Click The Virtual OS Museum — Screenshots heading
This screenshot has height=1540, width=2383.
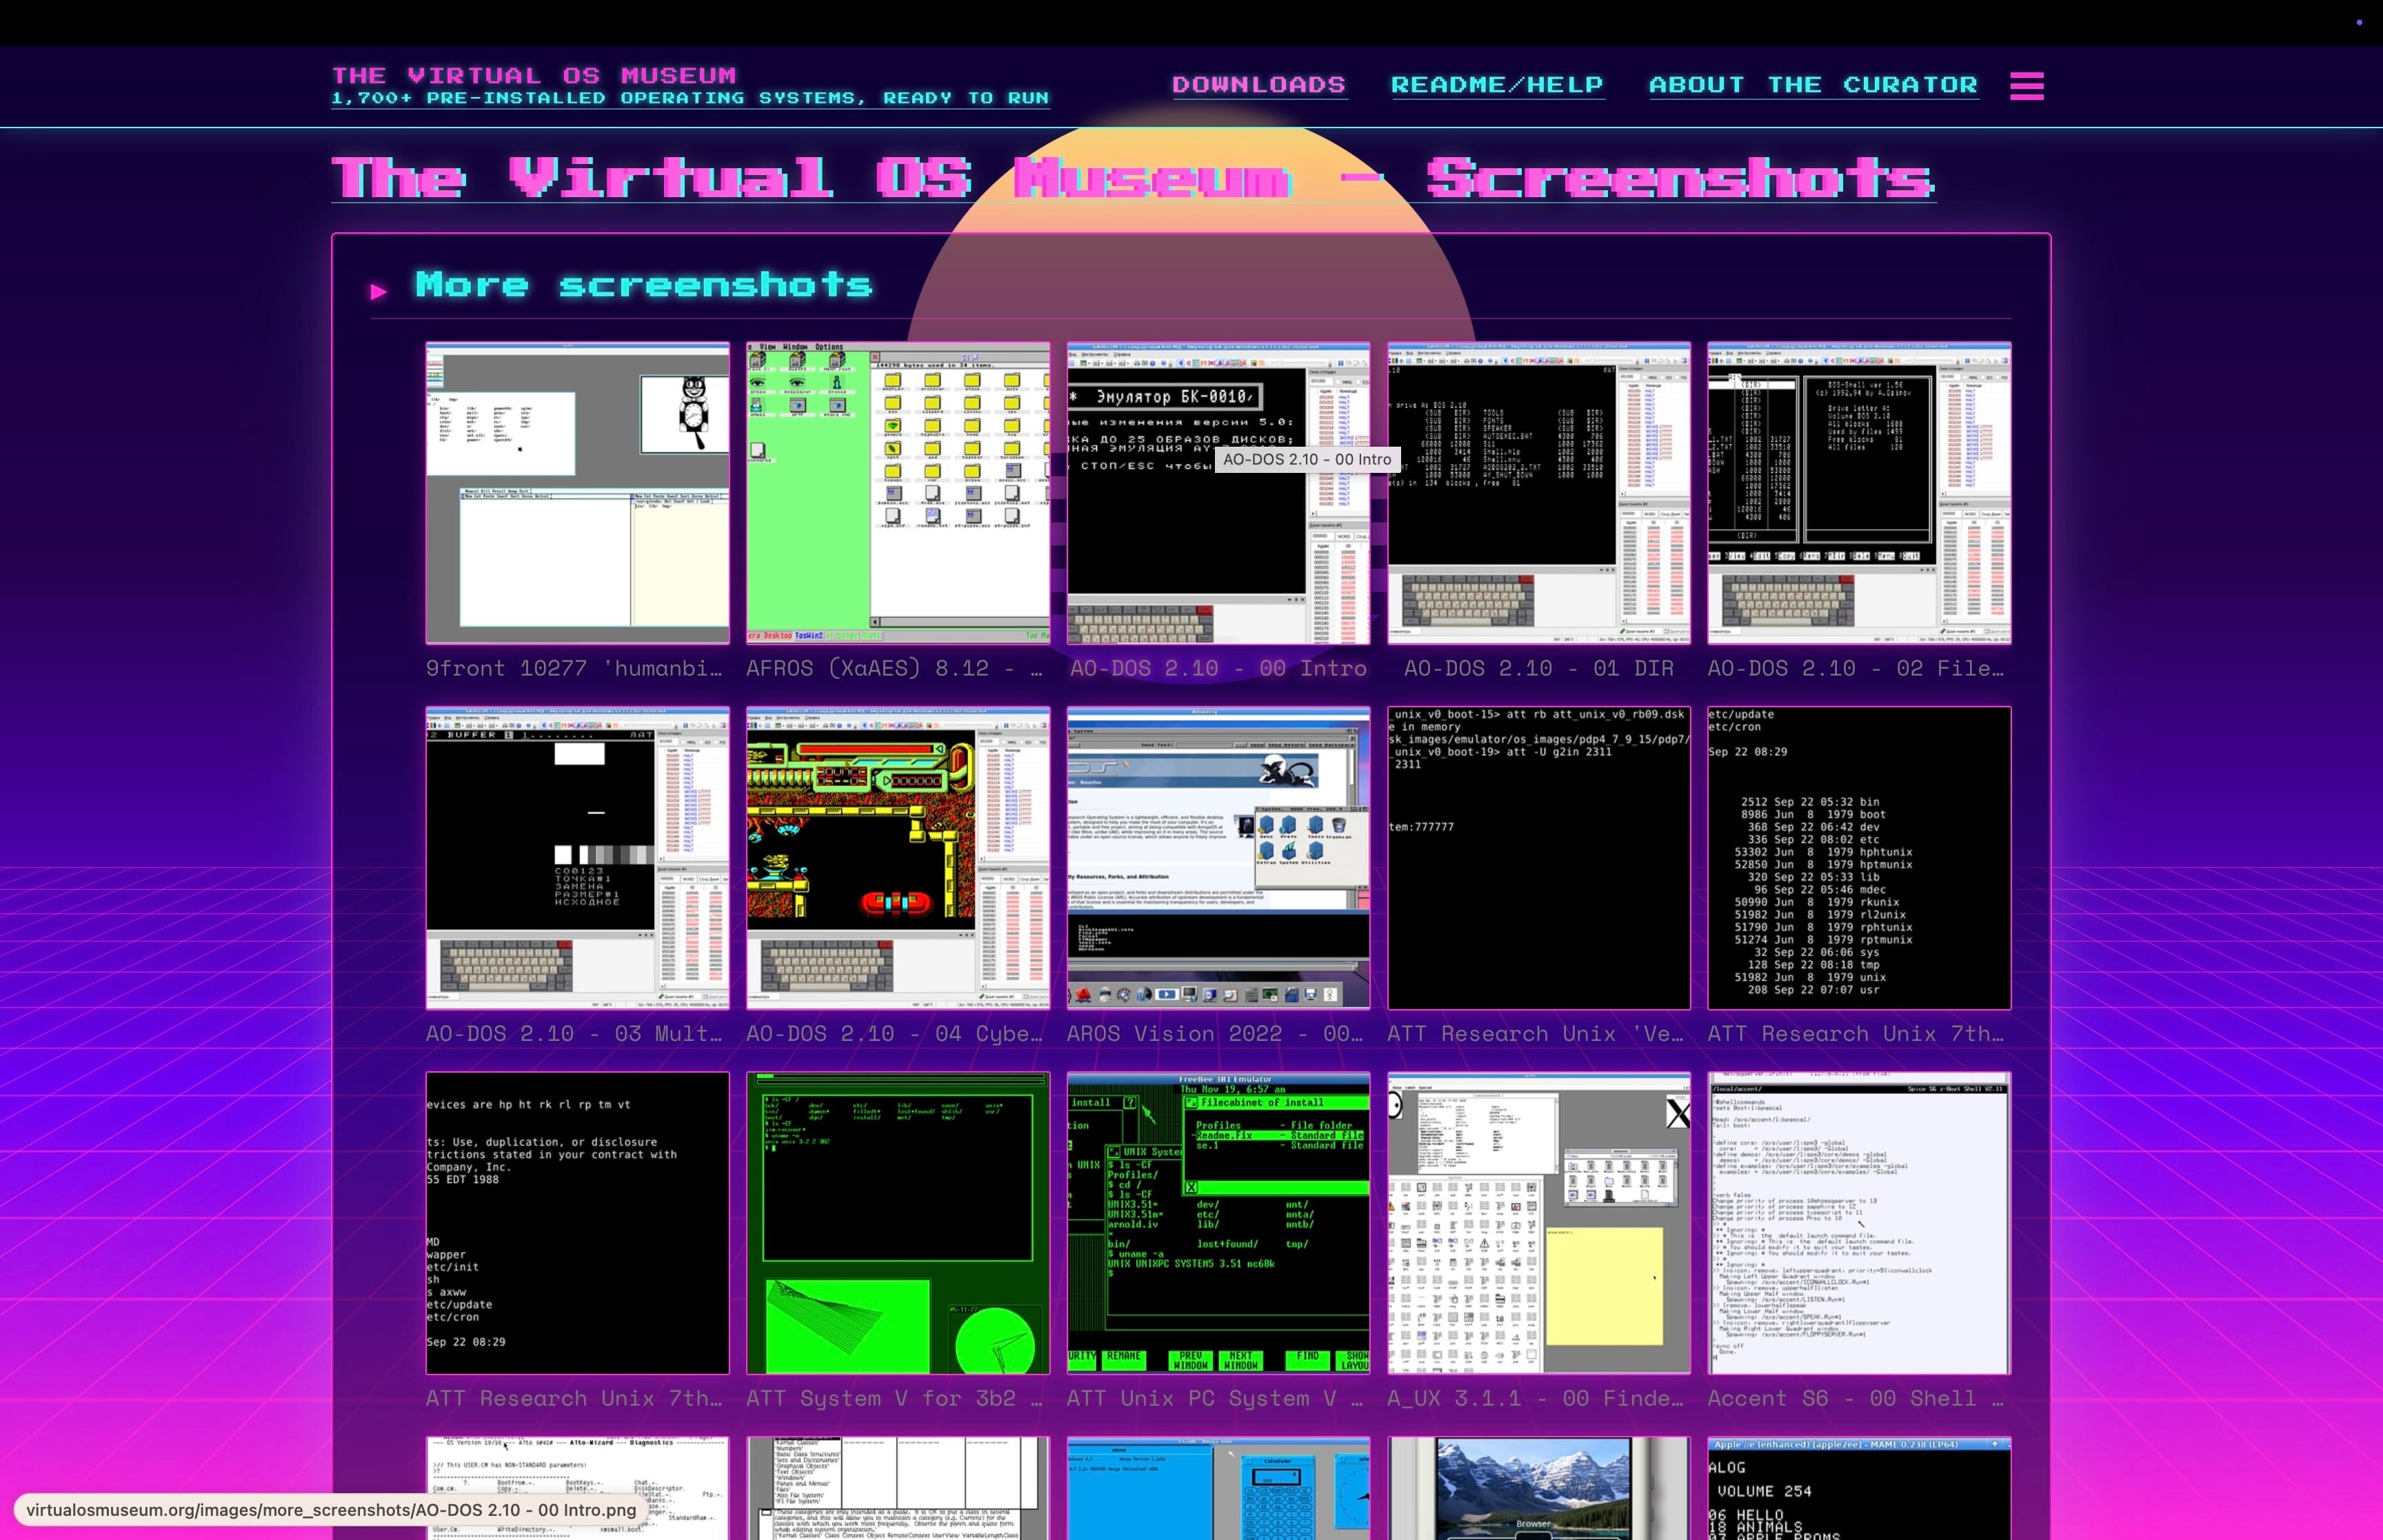point(1133,178)
